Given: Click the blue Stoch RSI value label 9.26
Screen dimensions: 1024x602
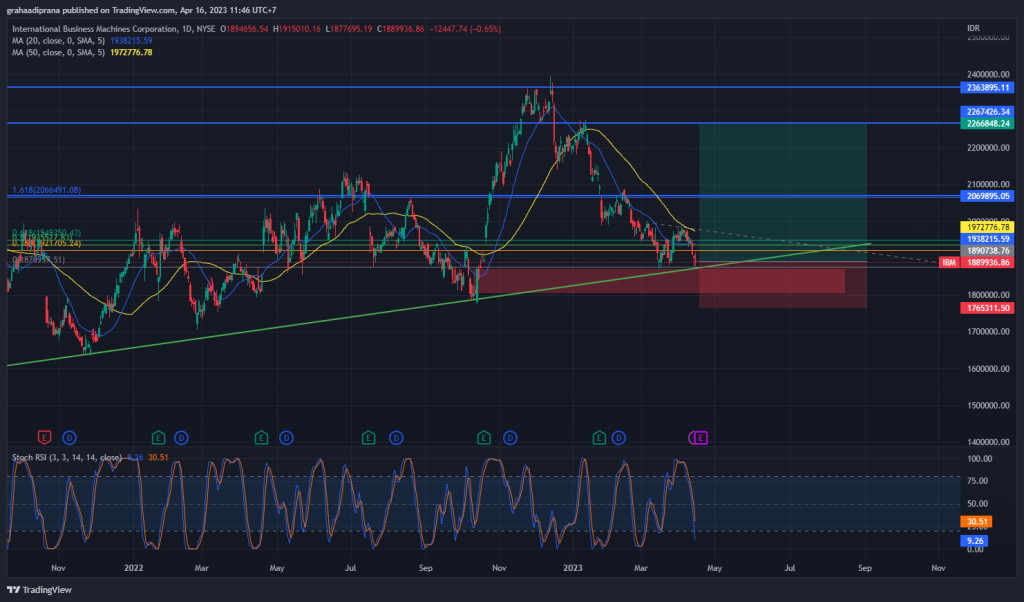Looking at the screenshot, I should [x=974, y=541].
